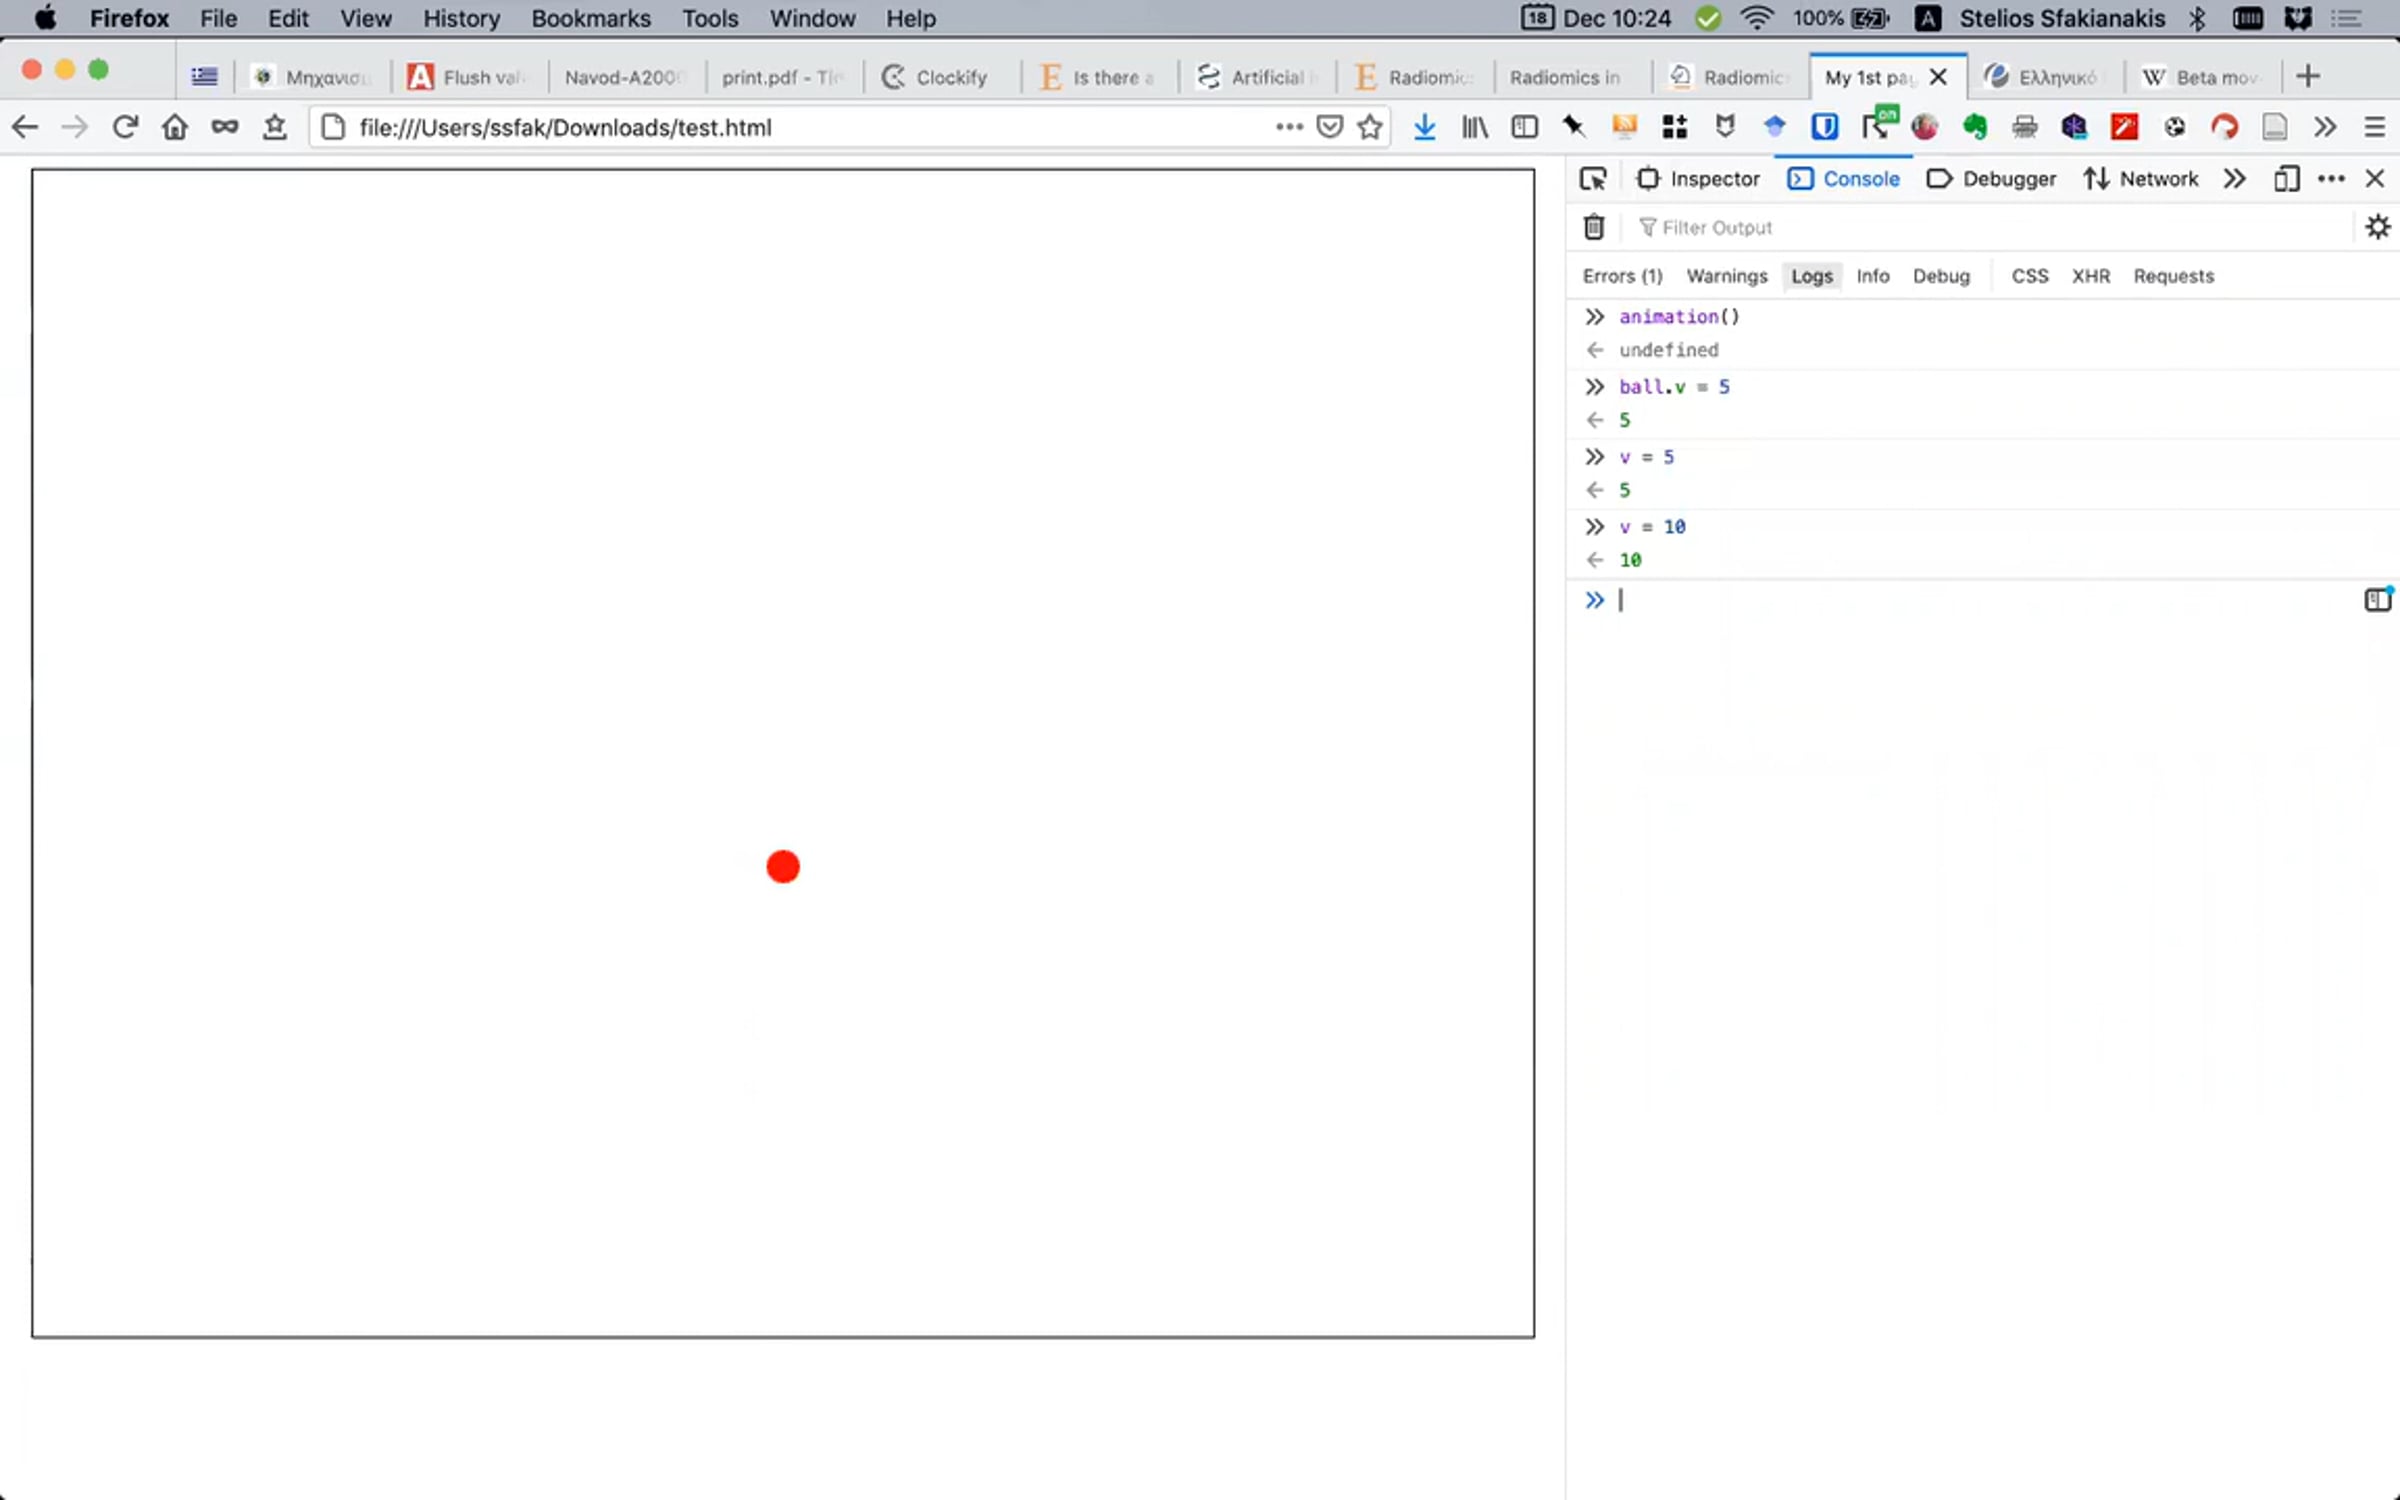Save page to Pocket

1330,127
